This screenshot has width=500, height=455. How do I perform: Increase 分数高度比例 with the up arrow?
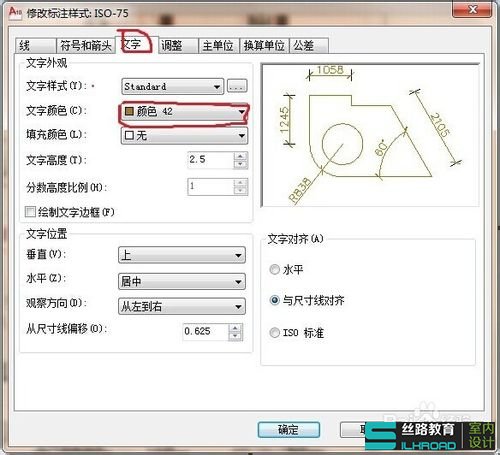[x=240, y=183]
